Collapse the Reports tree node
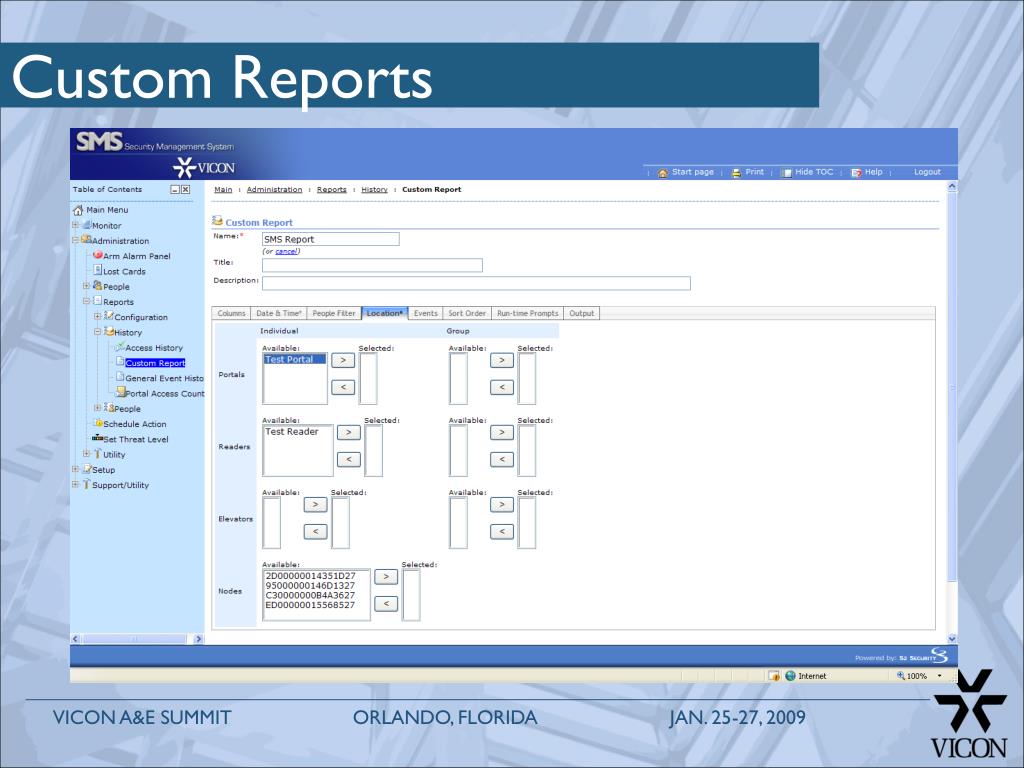Image resolution: width=1024 pixels, height=768 pixels. pos(86,301)
